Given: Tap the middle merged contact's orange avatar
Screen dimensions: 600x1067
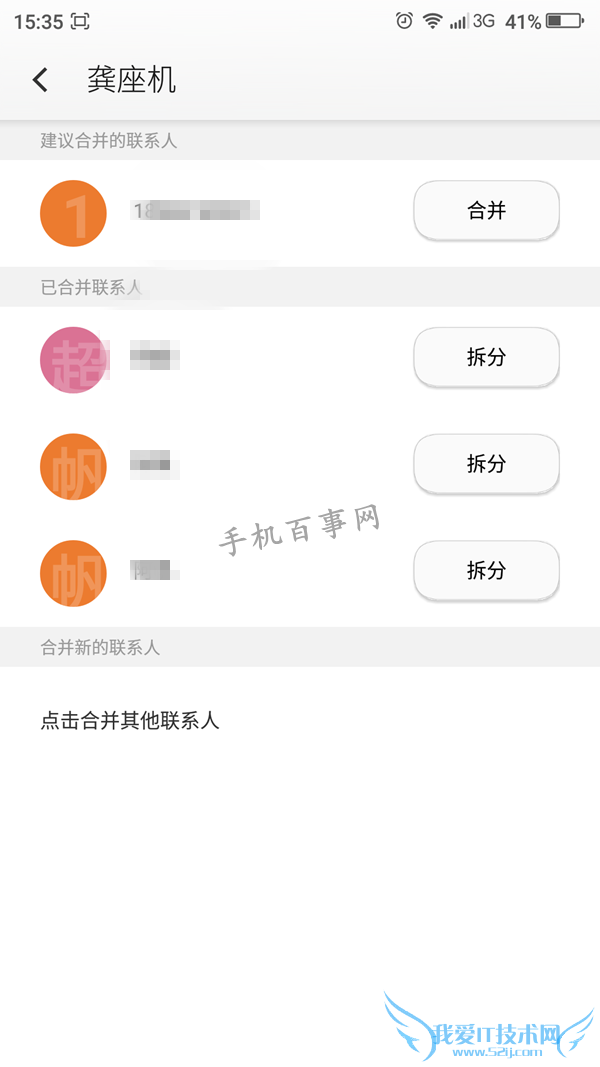Looking at the screenshot, I should click(73, 467).
